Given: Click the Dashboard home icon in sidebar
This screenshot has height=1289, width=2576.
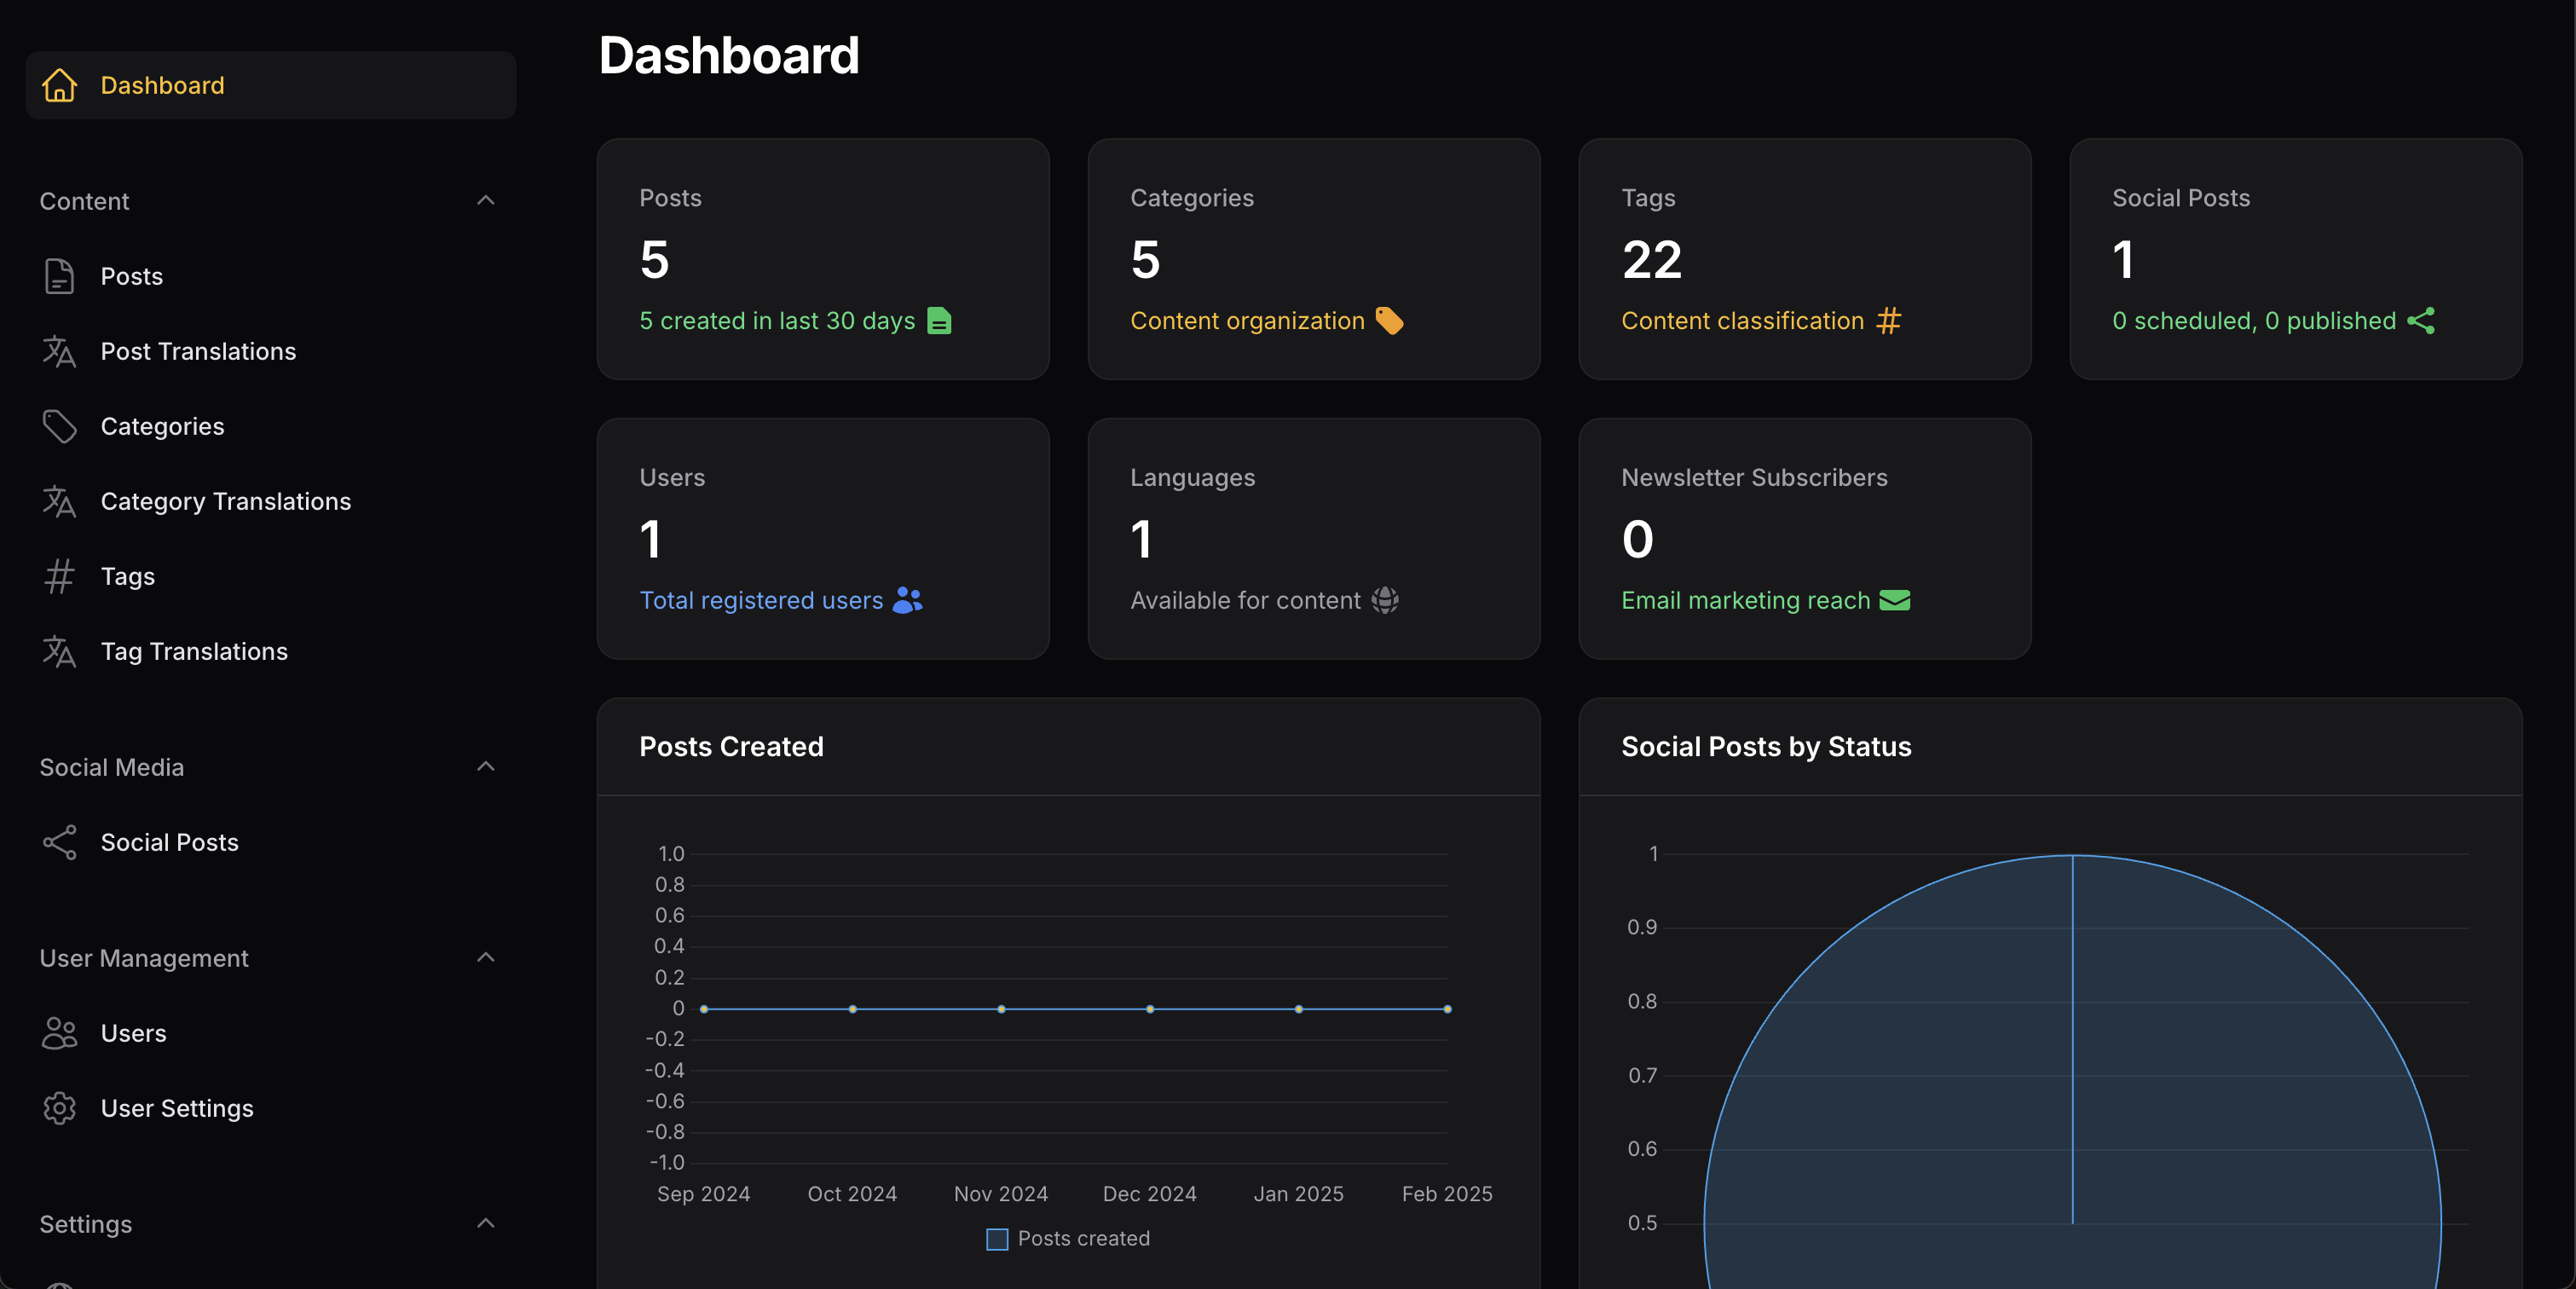Looking at the screenshot, I should point(59,85).
